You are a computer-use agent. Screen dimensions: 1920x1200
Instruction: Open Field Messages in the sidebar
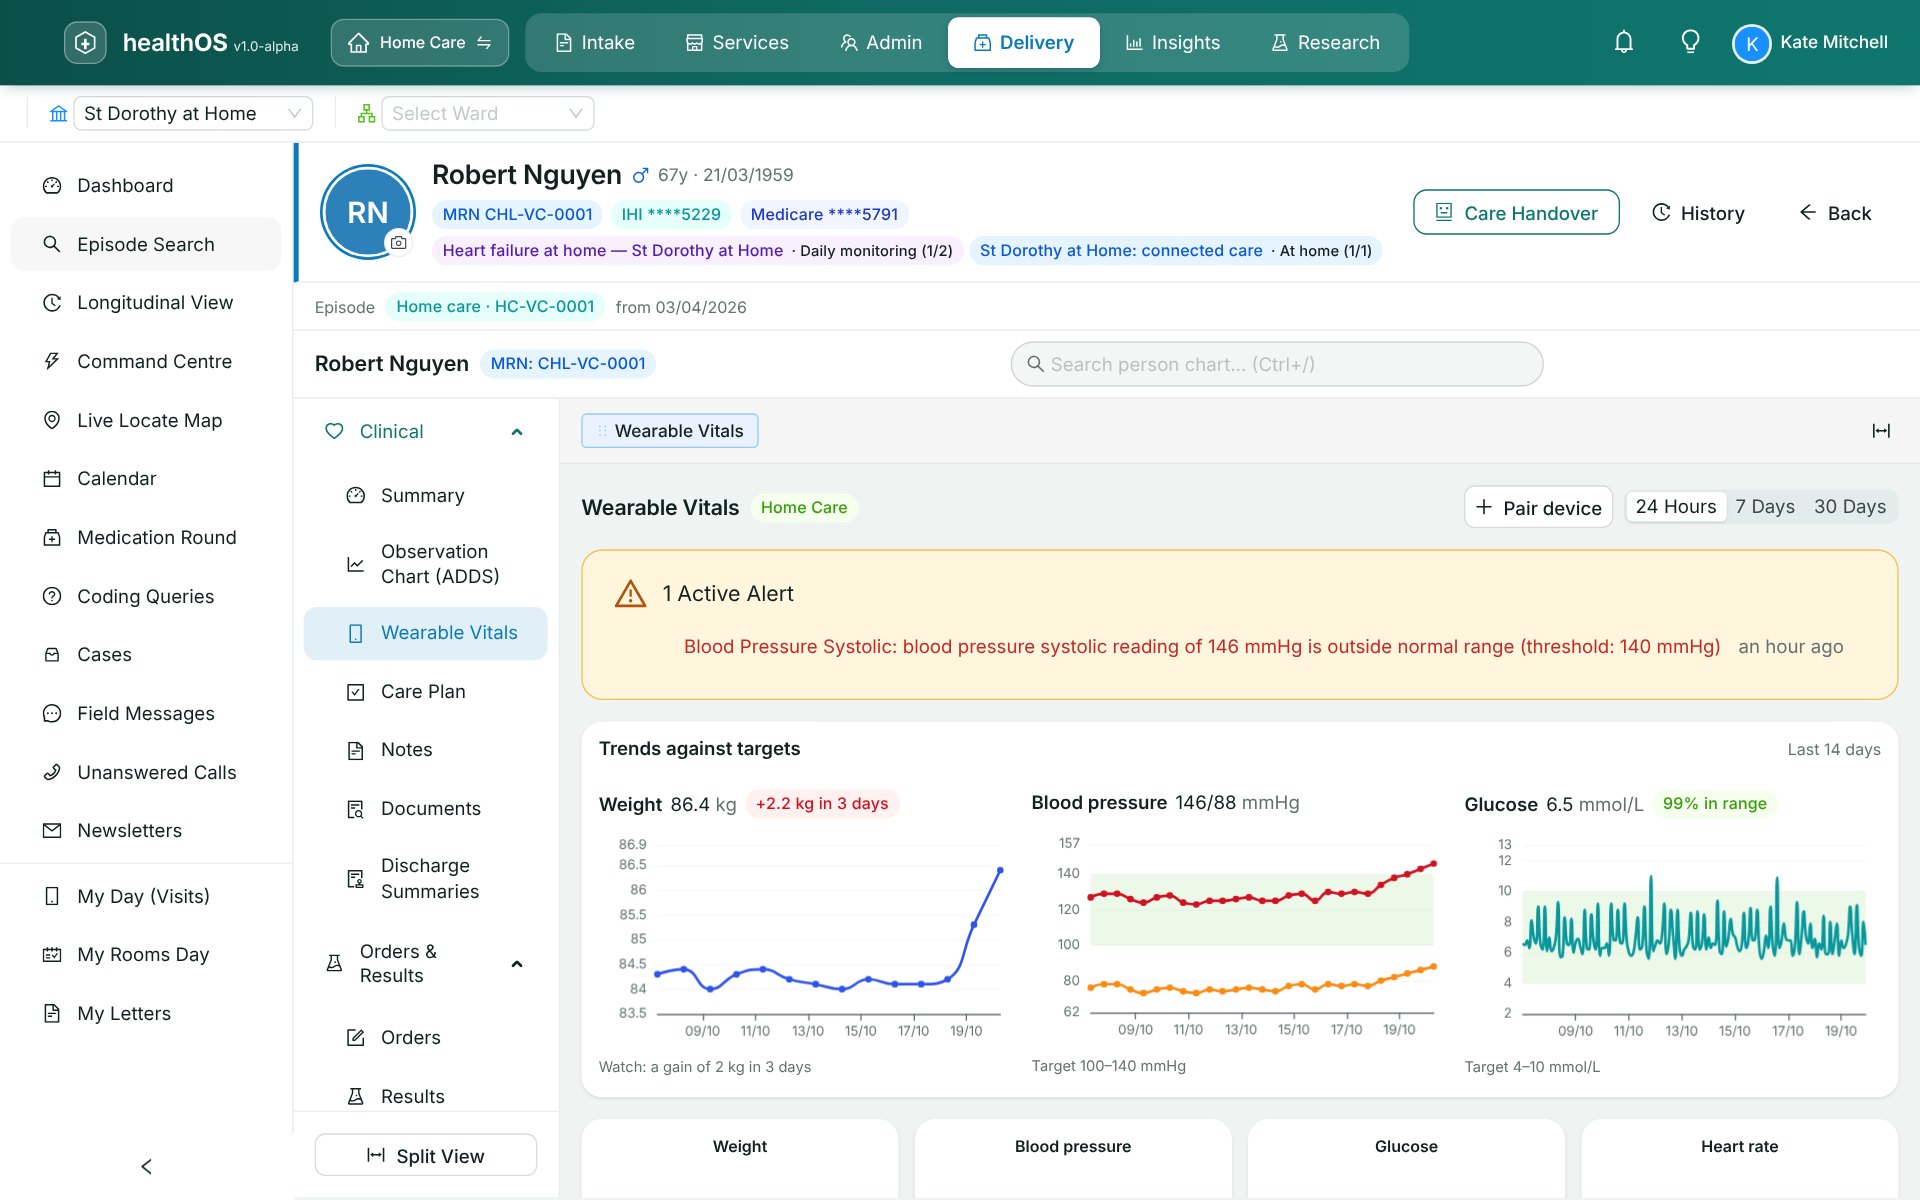point(146,713)
